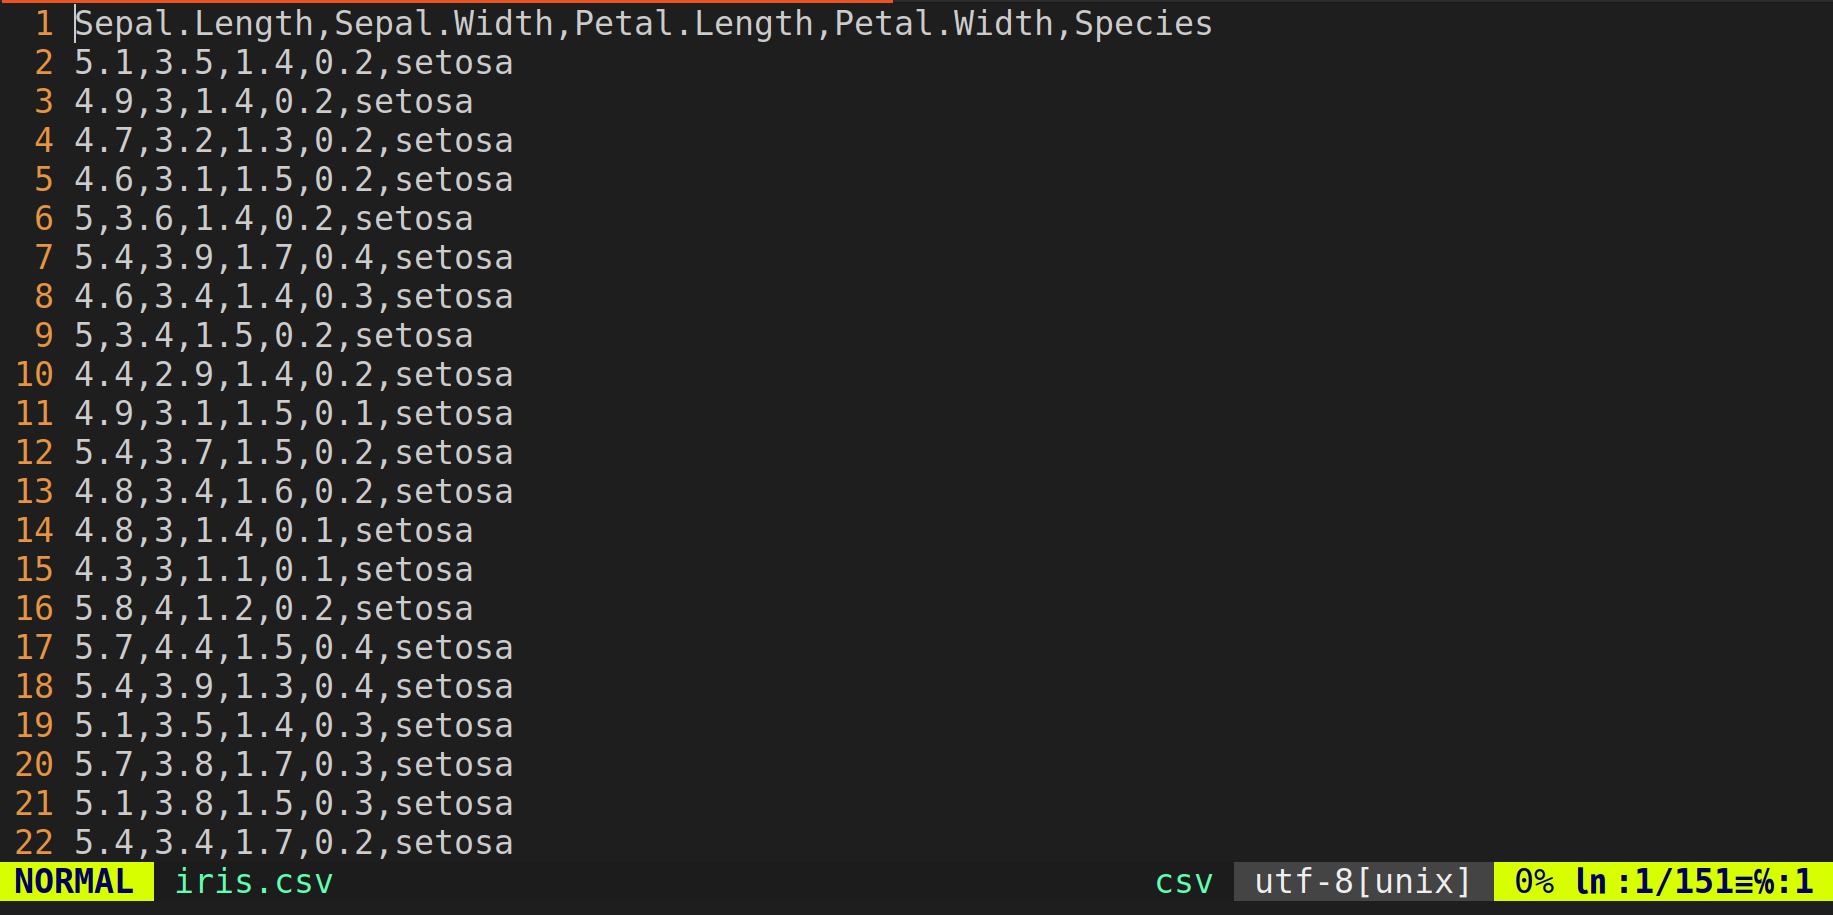This screenshot has width=1833, height=915.
Task: Click the utf-8[unix] encoding segment
Action: 1362,882
